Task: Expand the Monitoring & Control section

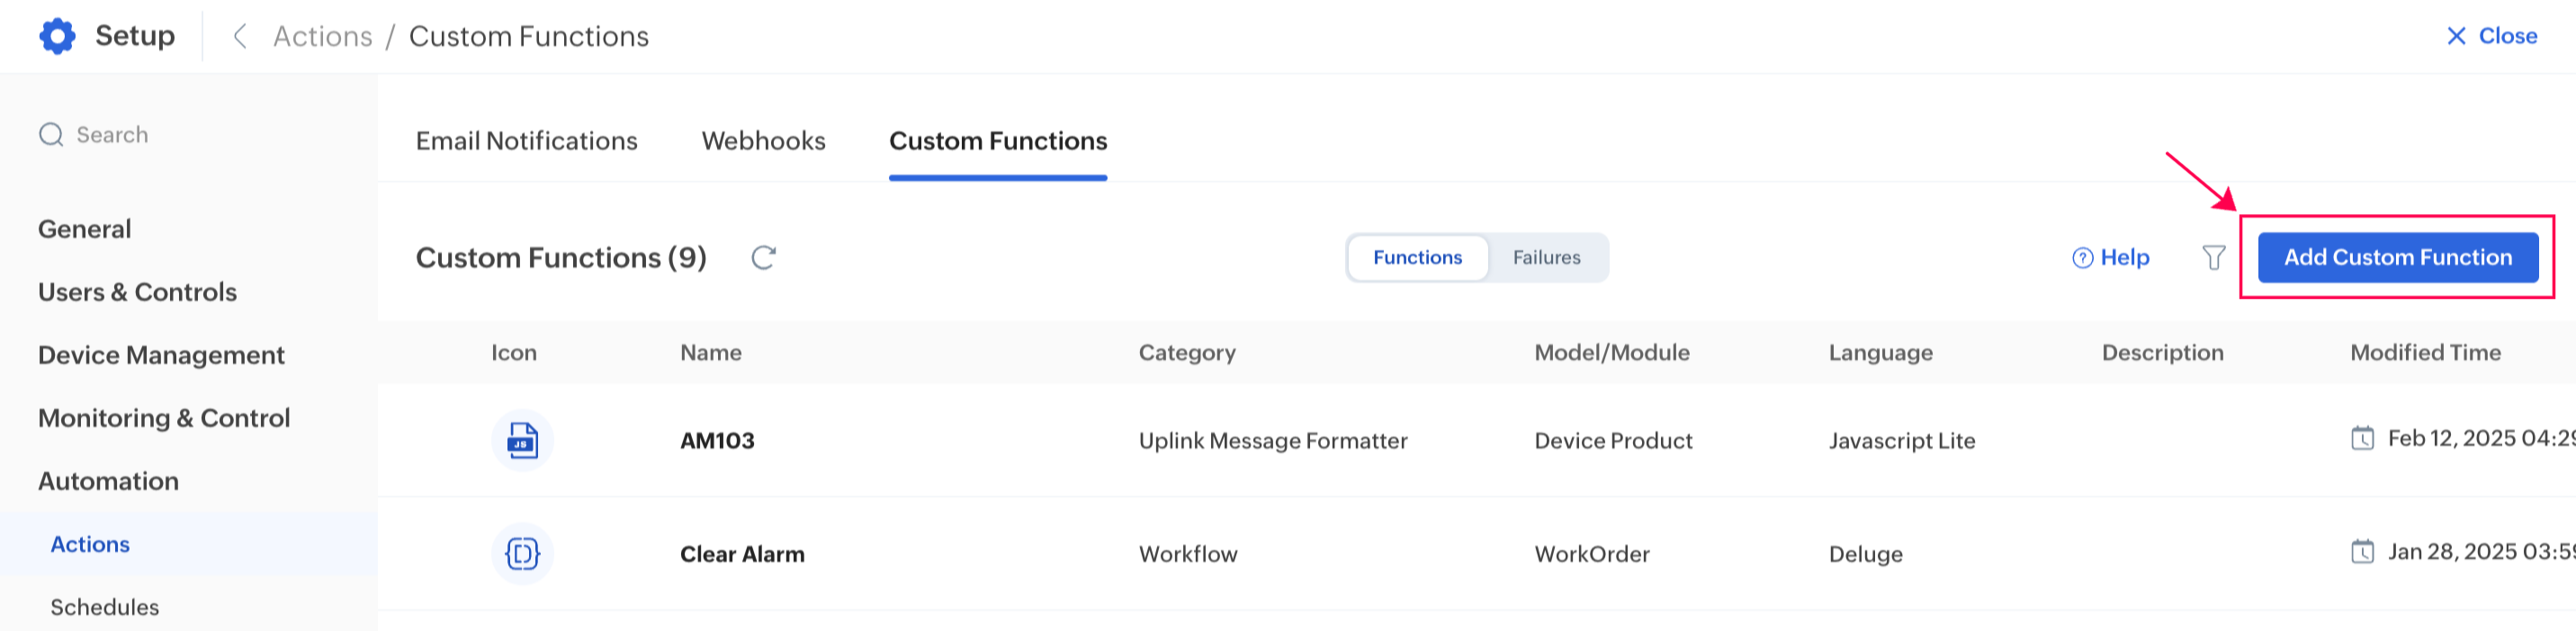Action: pyautogui.click(x=164, y=418)
